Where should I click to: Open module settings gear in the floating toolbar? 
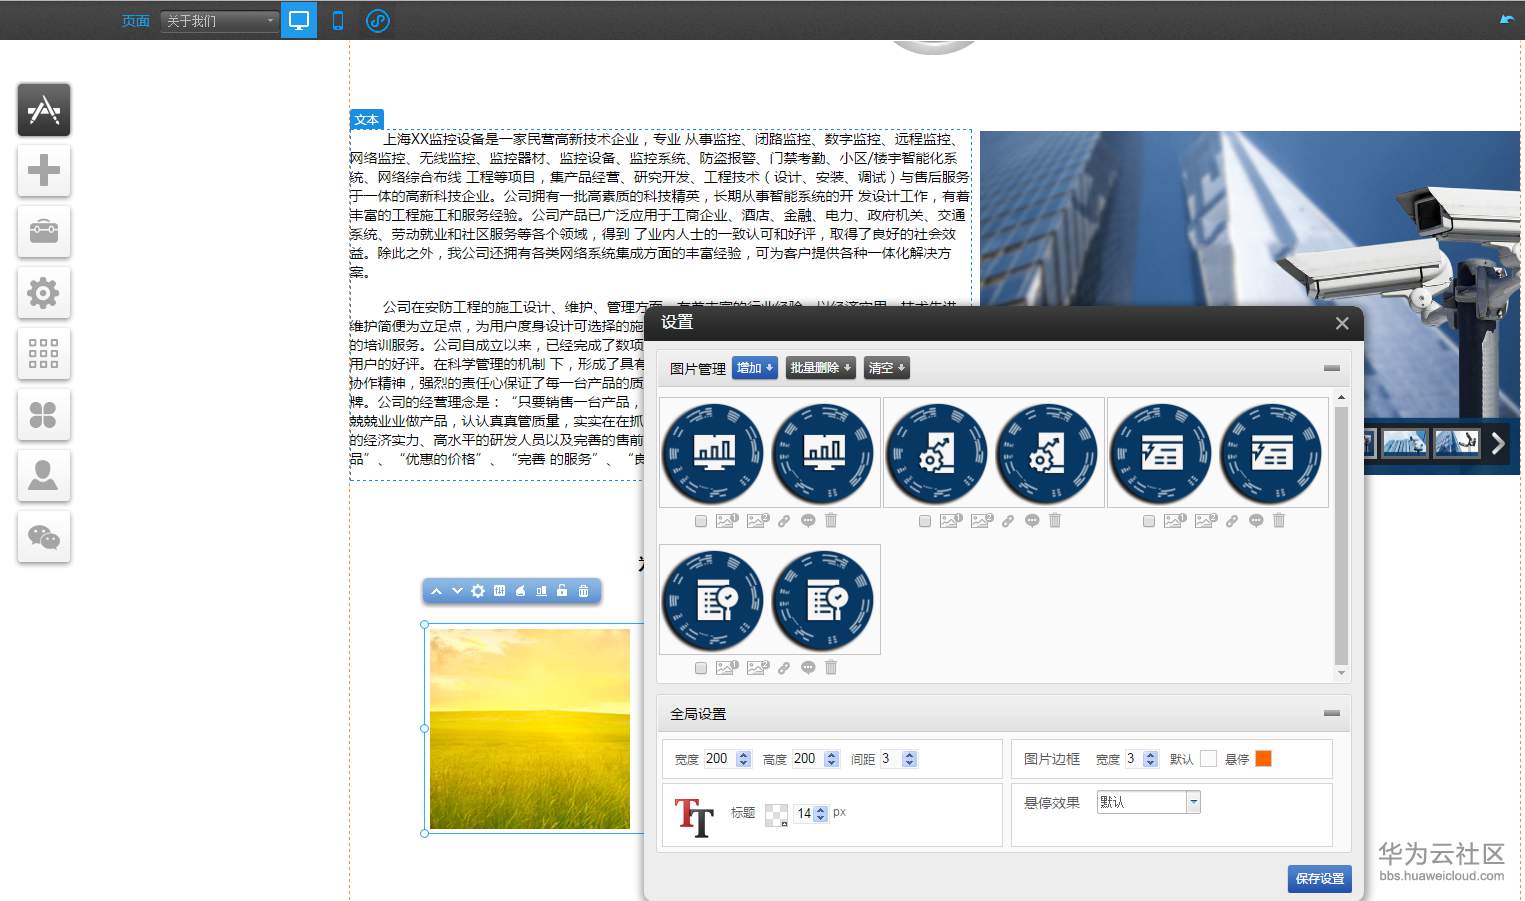pyautogui.click(x=478, y=591)
